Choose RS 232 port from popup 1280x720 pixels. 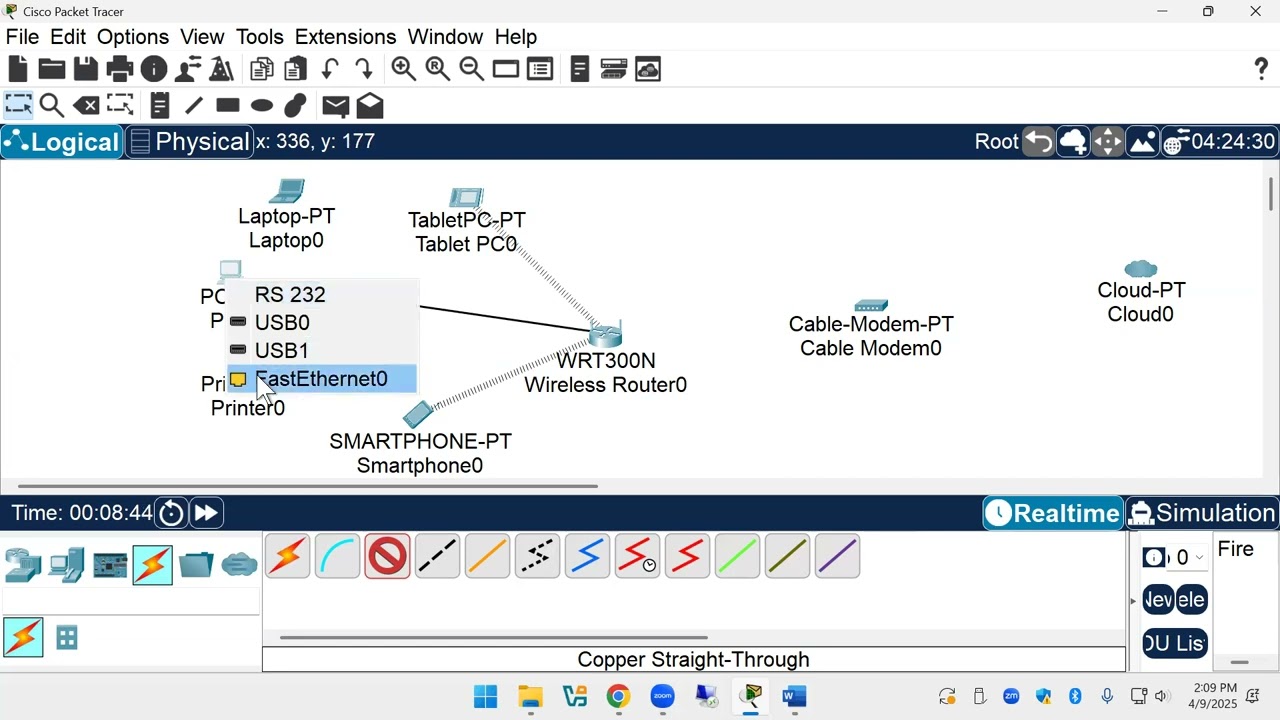321,295
